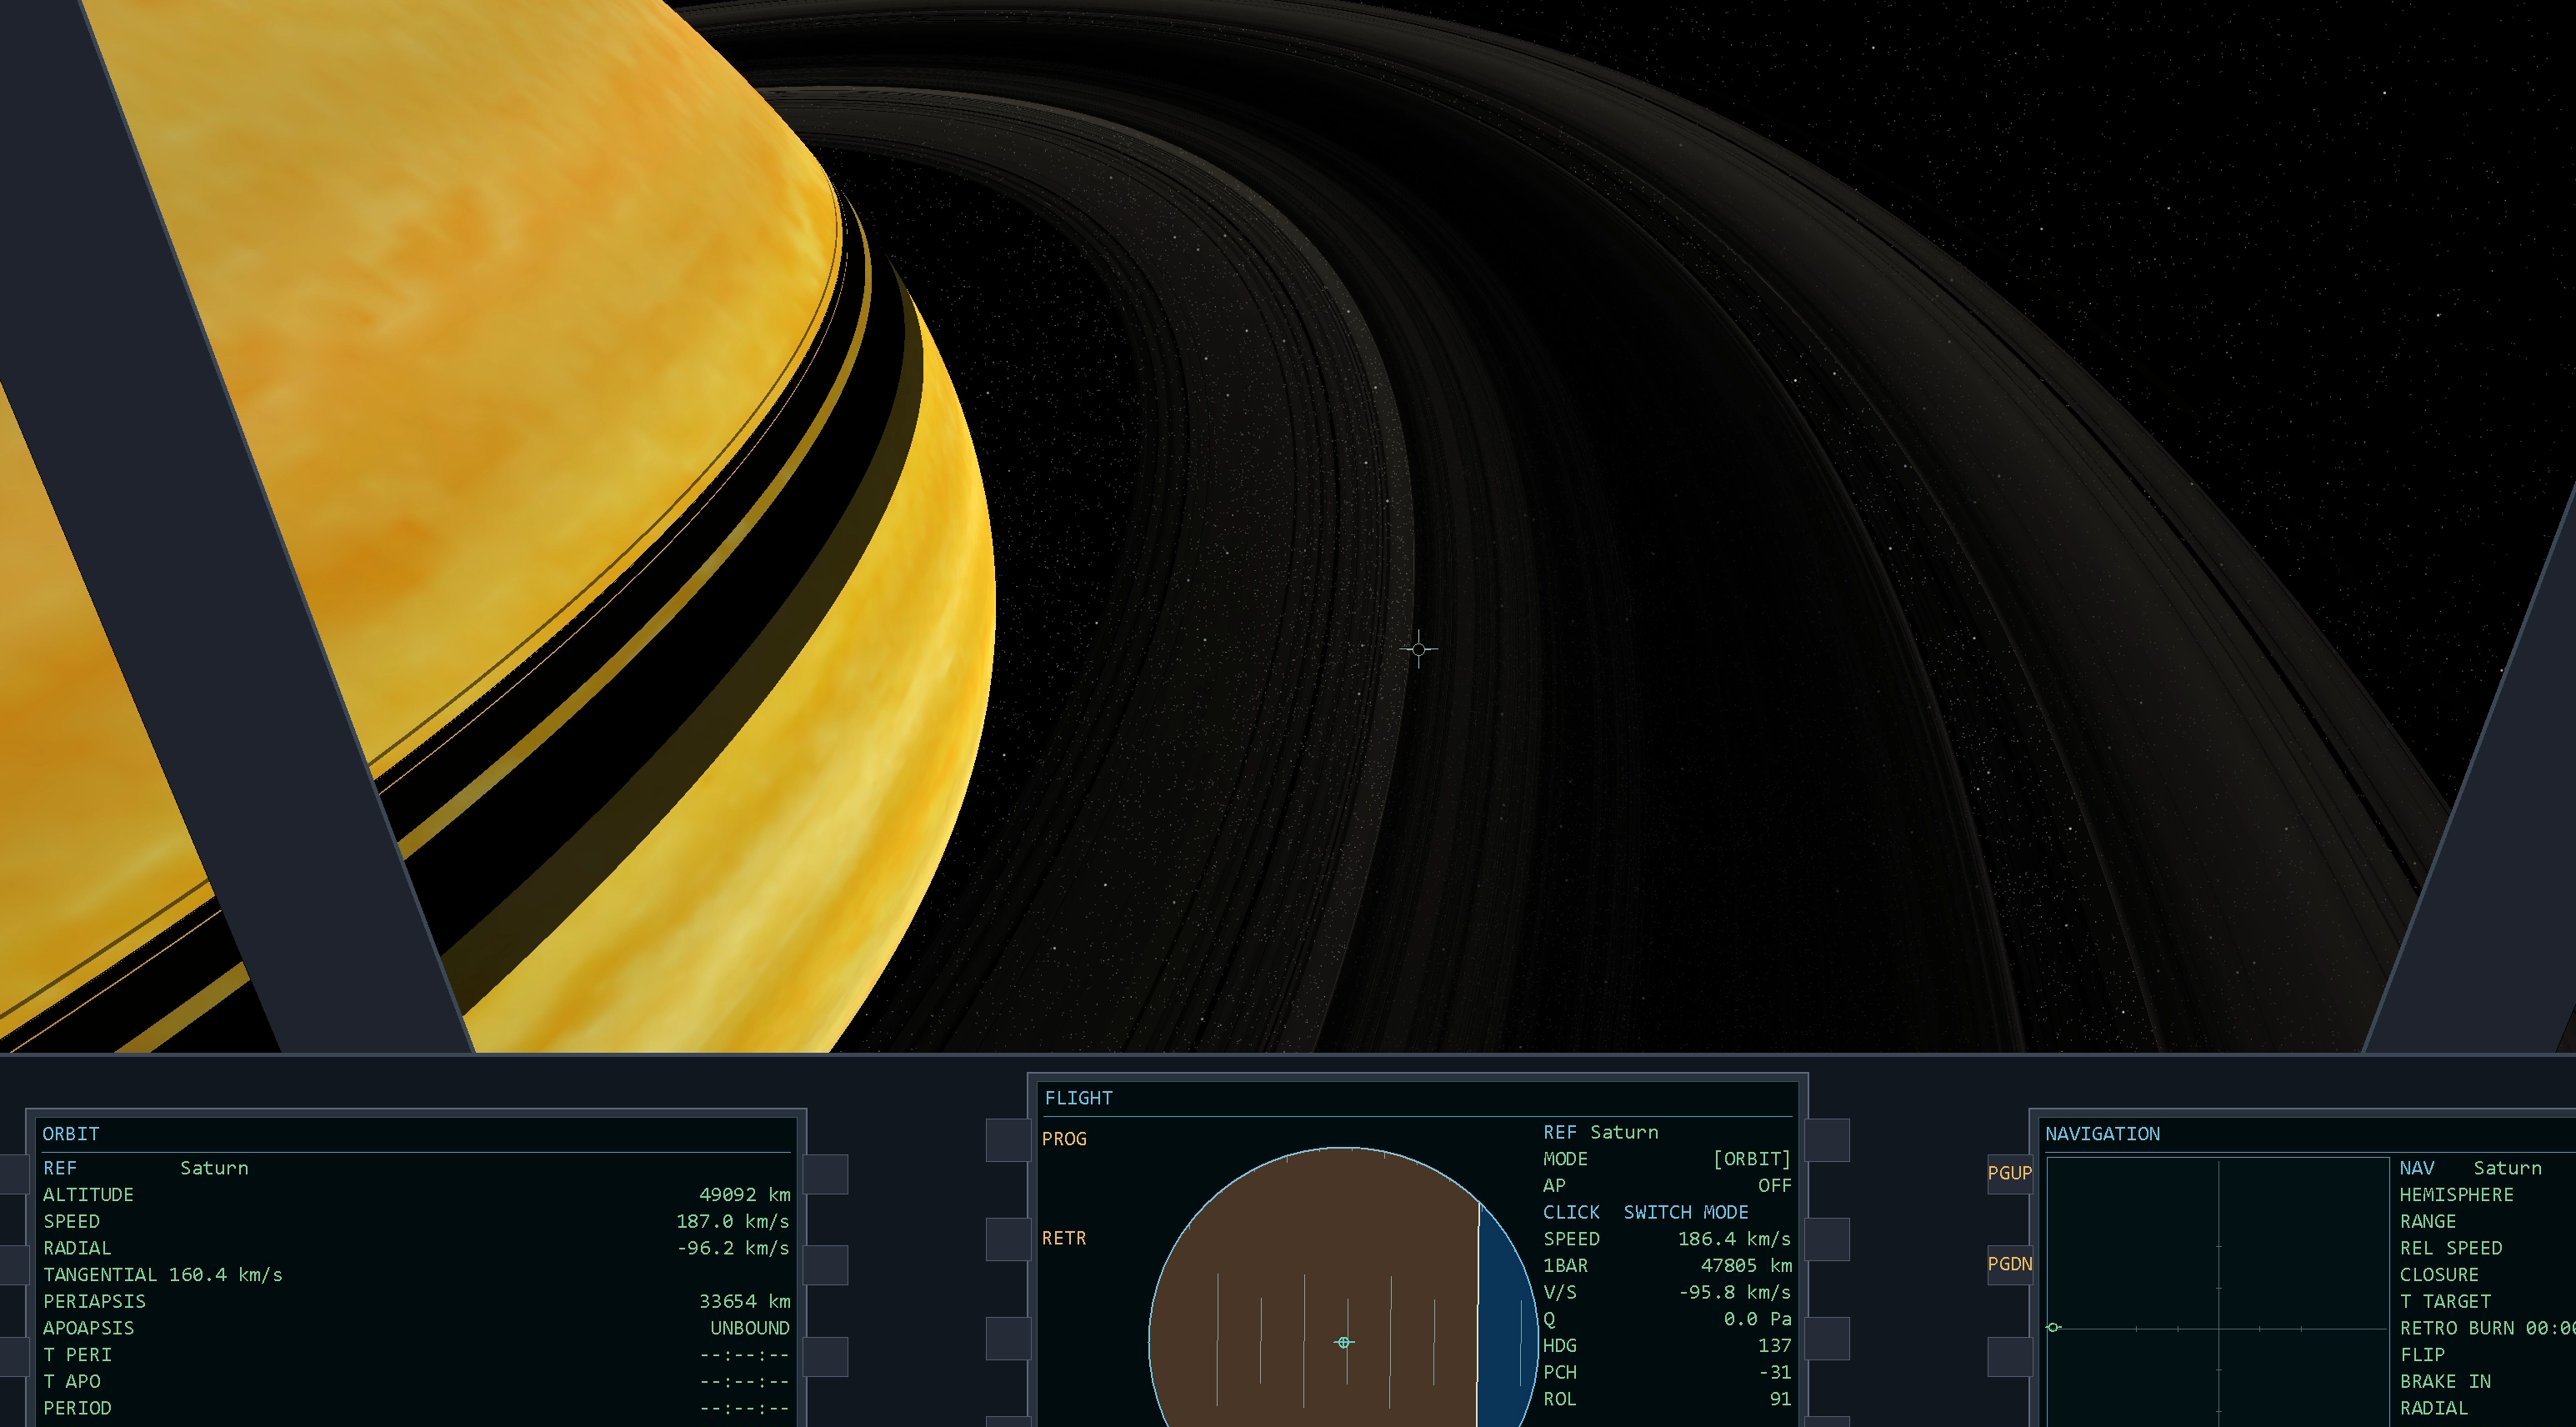Click the REF Saturn text in ORBIT panel

point(146,1168)
